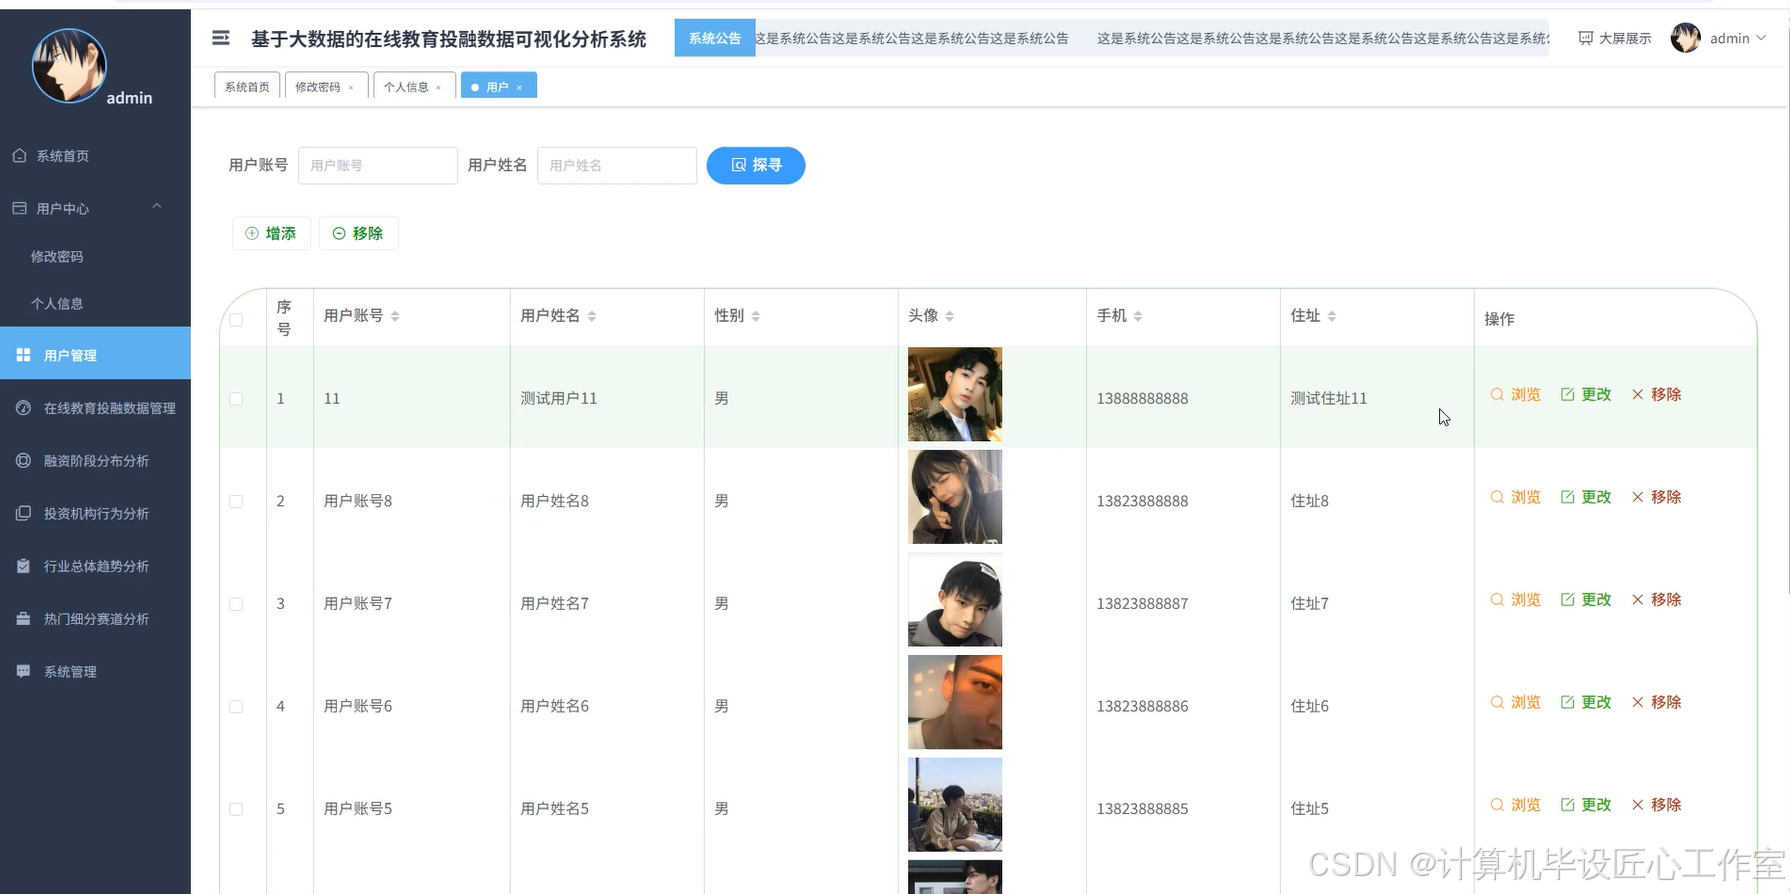Image resolution: width=1790 pixels, height=894 pixels.
Task: Click 更改 for 用户姓名8 row
Action: pos(1586,497)
